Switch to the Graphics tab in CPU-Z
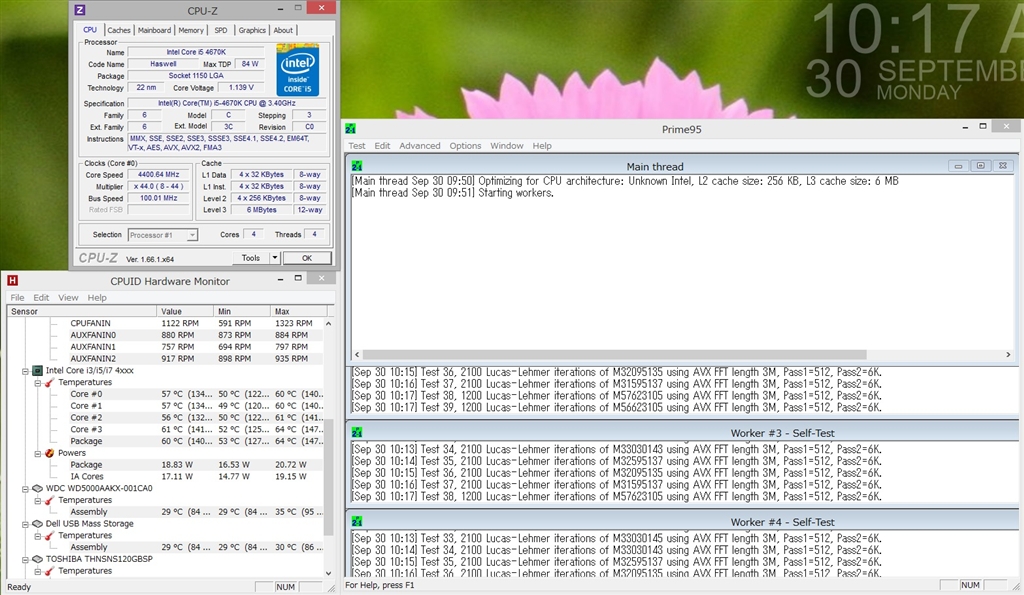 coord(252,30)
